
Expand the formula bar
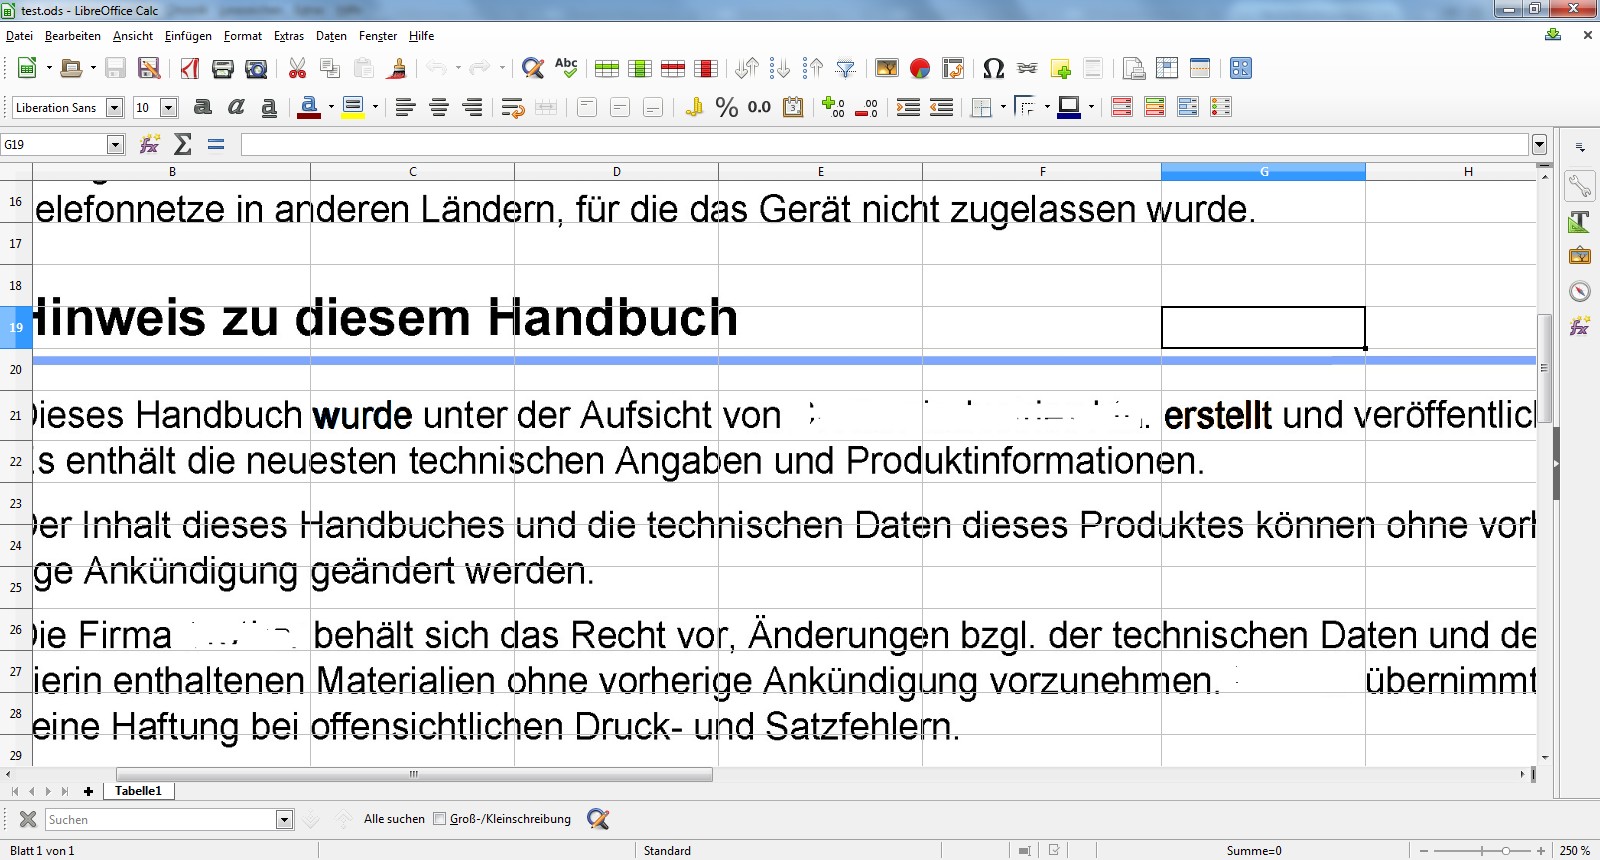1539,145
